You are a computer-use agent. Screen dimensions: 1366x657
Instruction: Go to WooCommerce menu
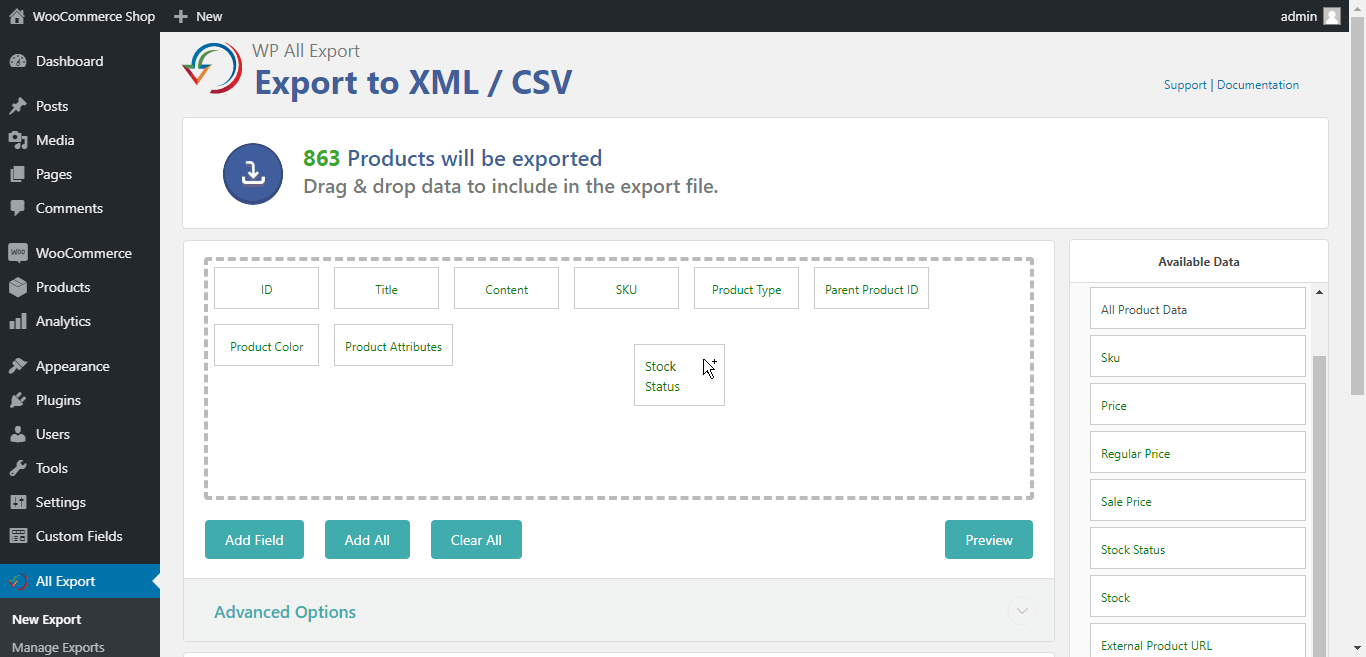tap(80, 253)
